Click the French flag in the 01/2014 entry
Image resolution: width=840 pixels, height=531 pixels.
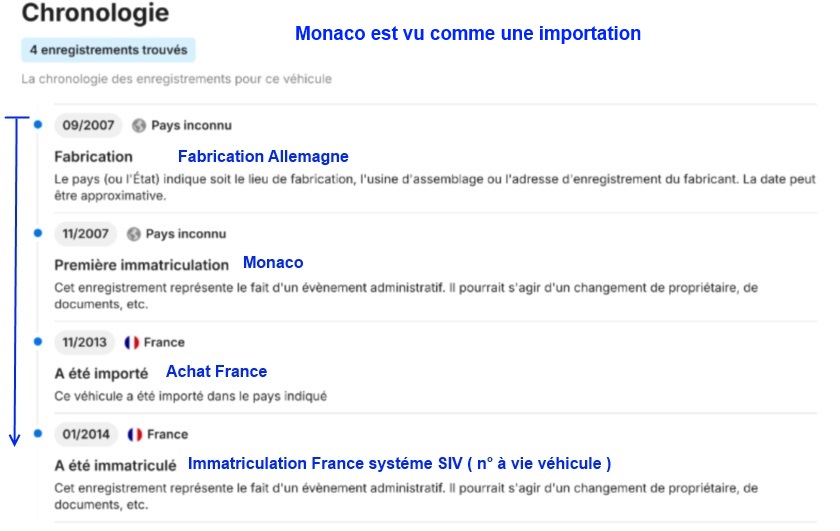point(135,435)
